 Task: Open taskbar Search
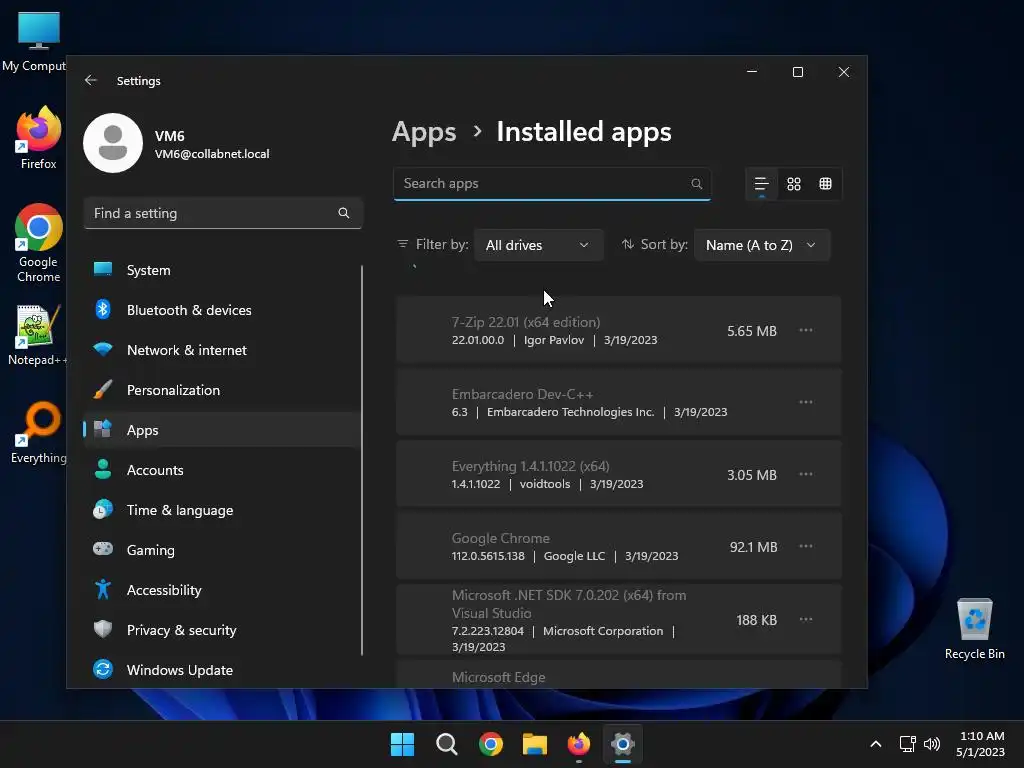447,744
